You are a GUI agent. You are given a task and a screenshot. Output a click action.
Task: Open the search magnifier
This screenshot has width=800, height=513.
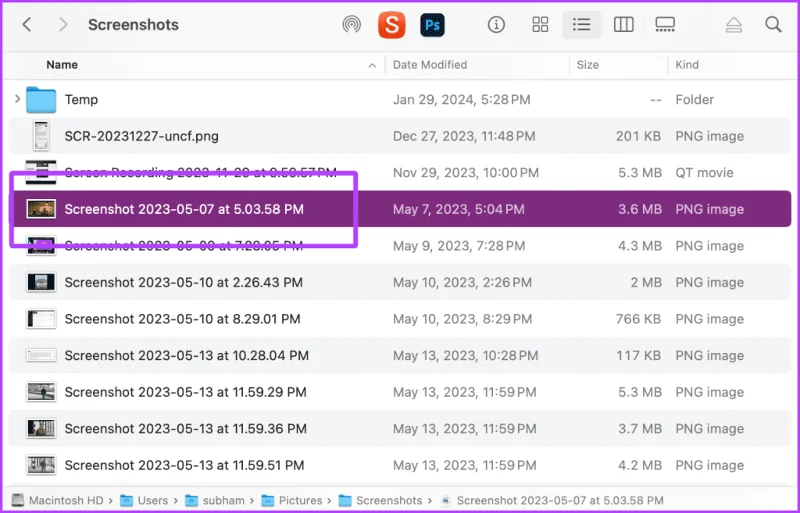pyautogui.click(x=773, y=24)
